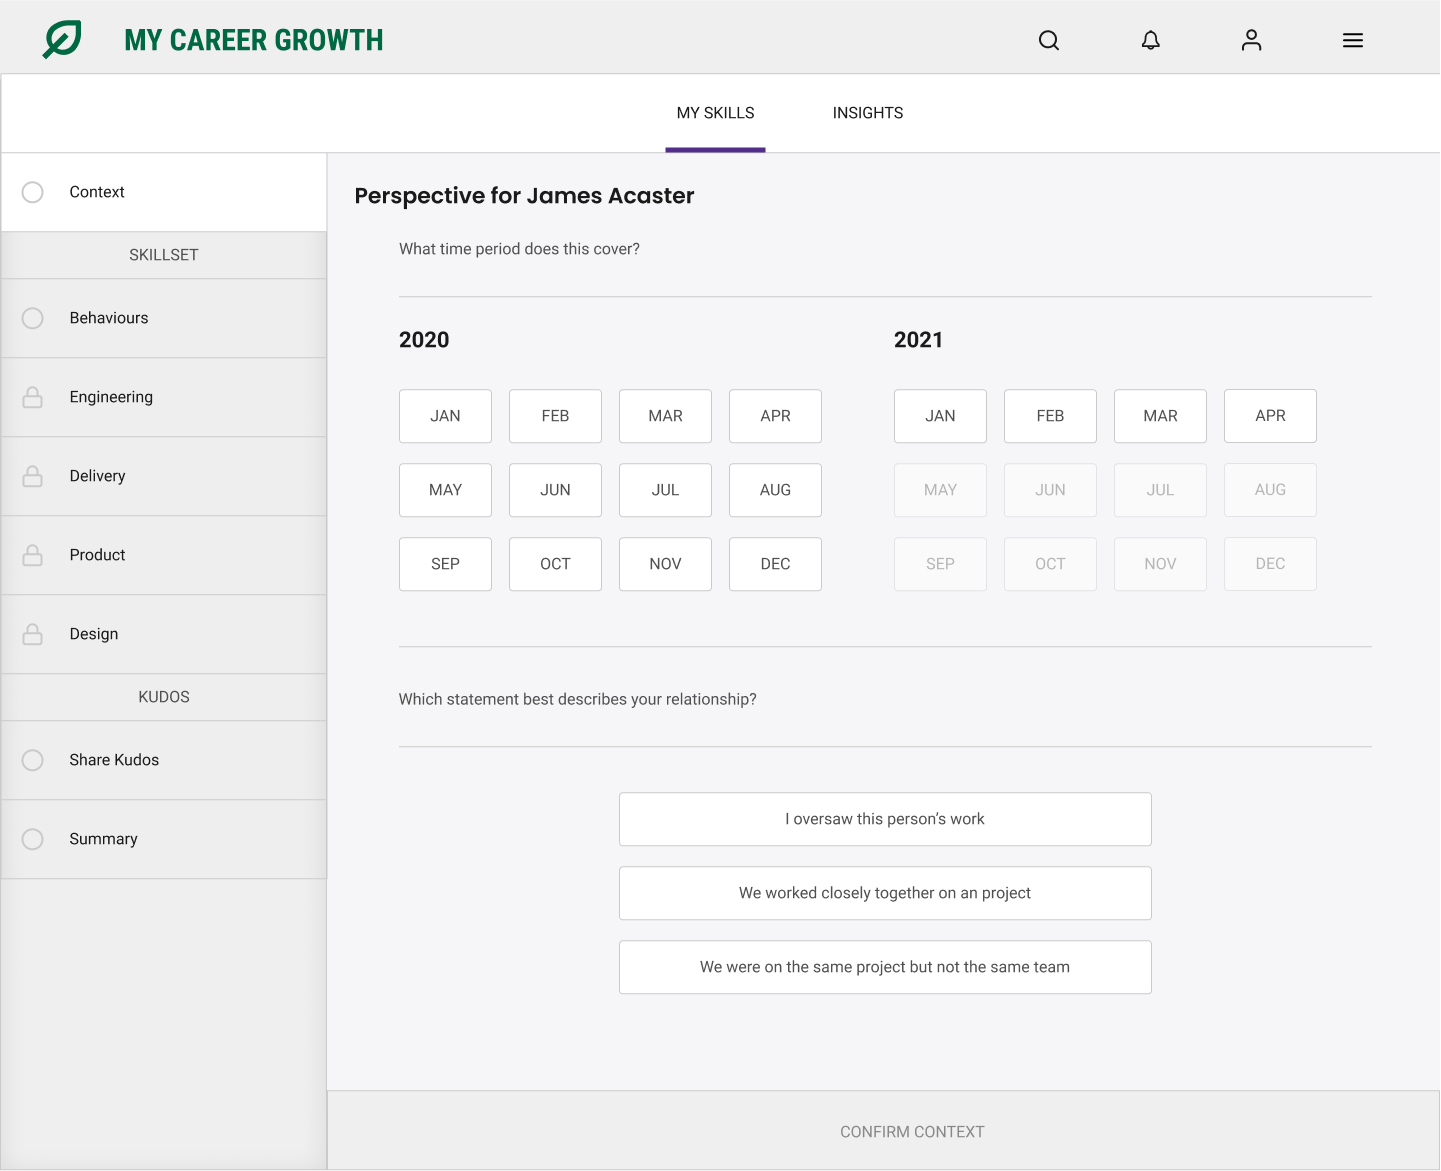Select SEP 2020 month button
This screenshot has width=1441, height=1171.
(x=445, y=564)
